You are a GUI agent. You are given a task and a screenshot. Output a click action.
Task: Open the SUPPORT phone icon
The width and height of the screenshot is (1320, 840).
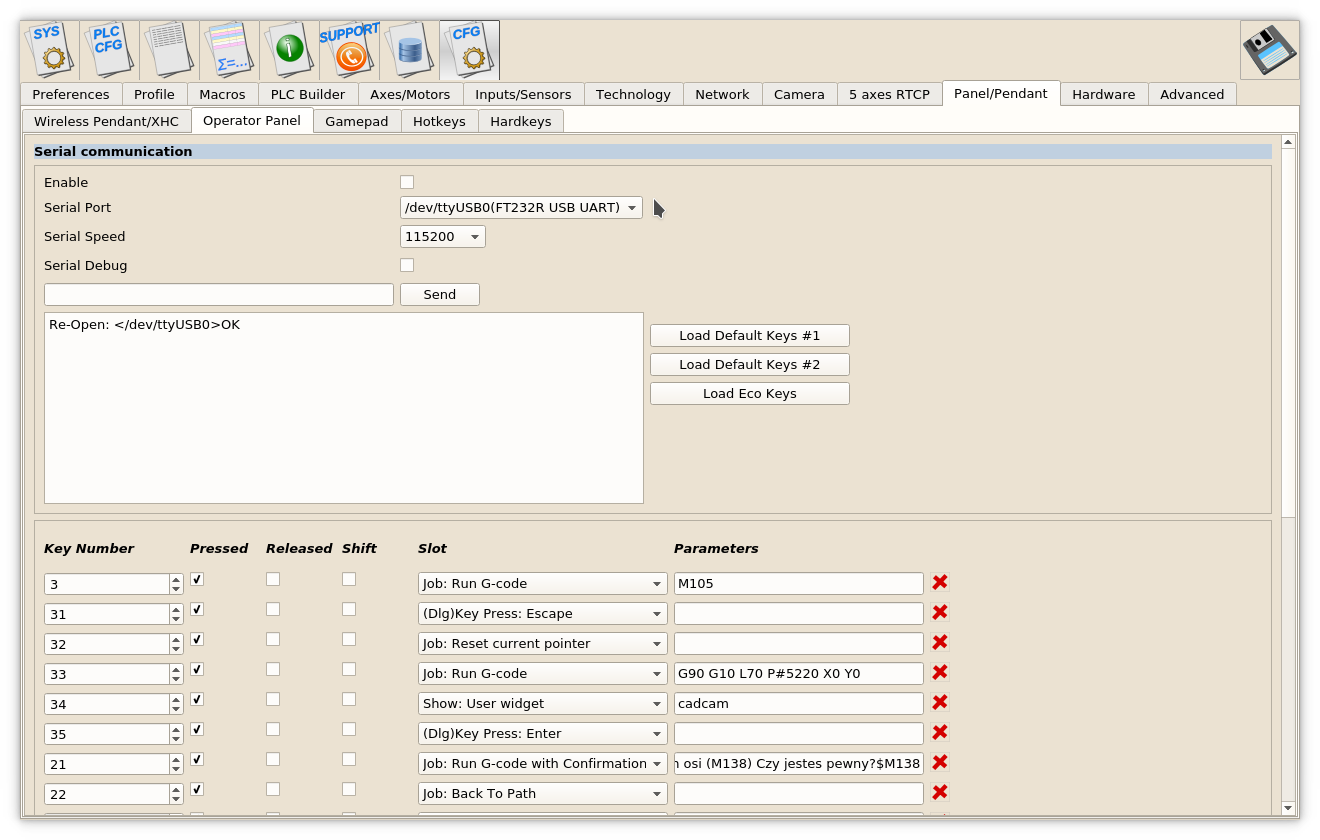click(x=349, y=50)
